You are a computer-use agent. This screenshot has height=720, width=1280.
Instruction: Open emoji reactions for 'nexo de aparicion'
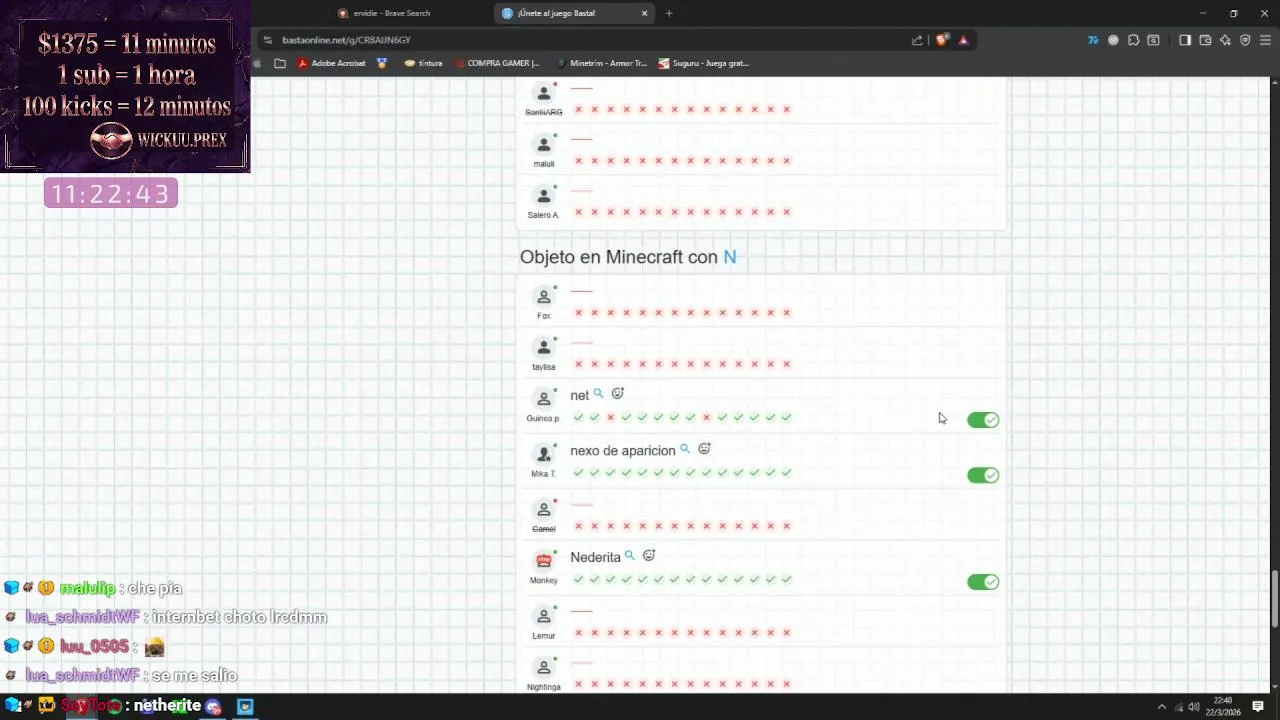coord(704,449)
